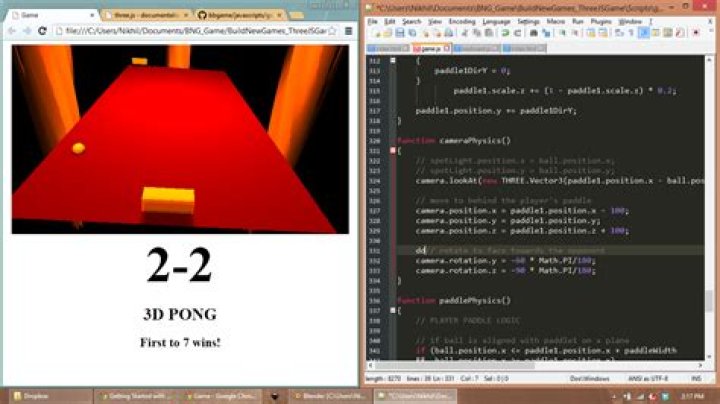Click the Synchronize Horizontal Scrolling icon
720x404 pixels.
(x=602, y=33)
